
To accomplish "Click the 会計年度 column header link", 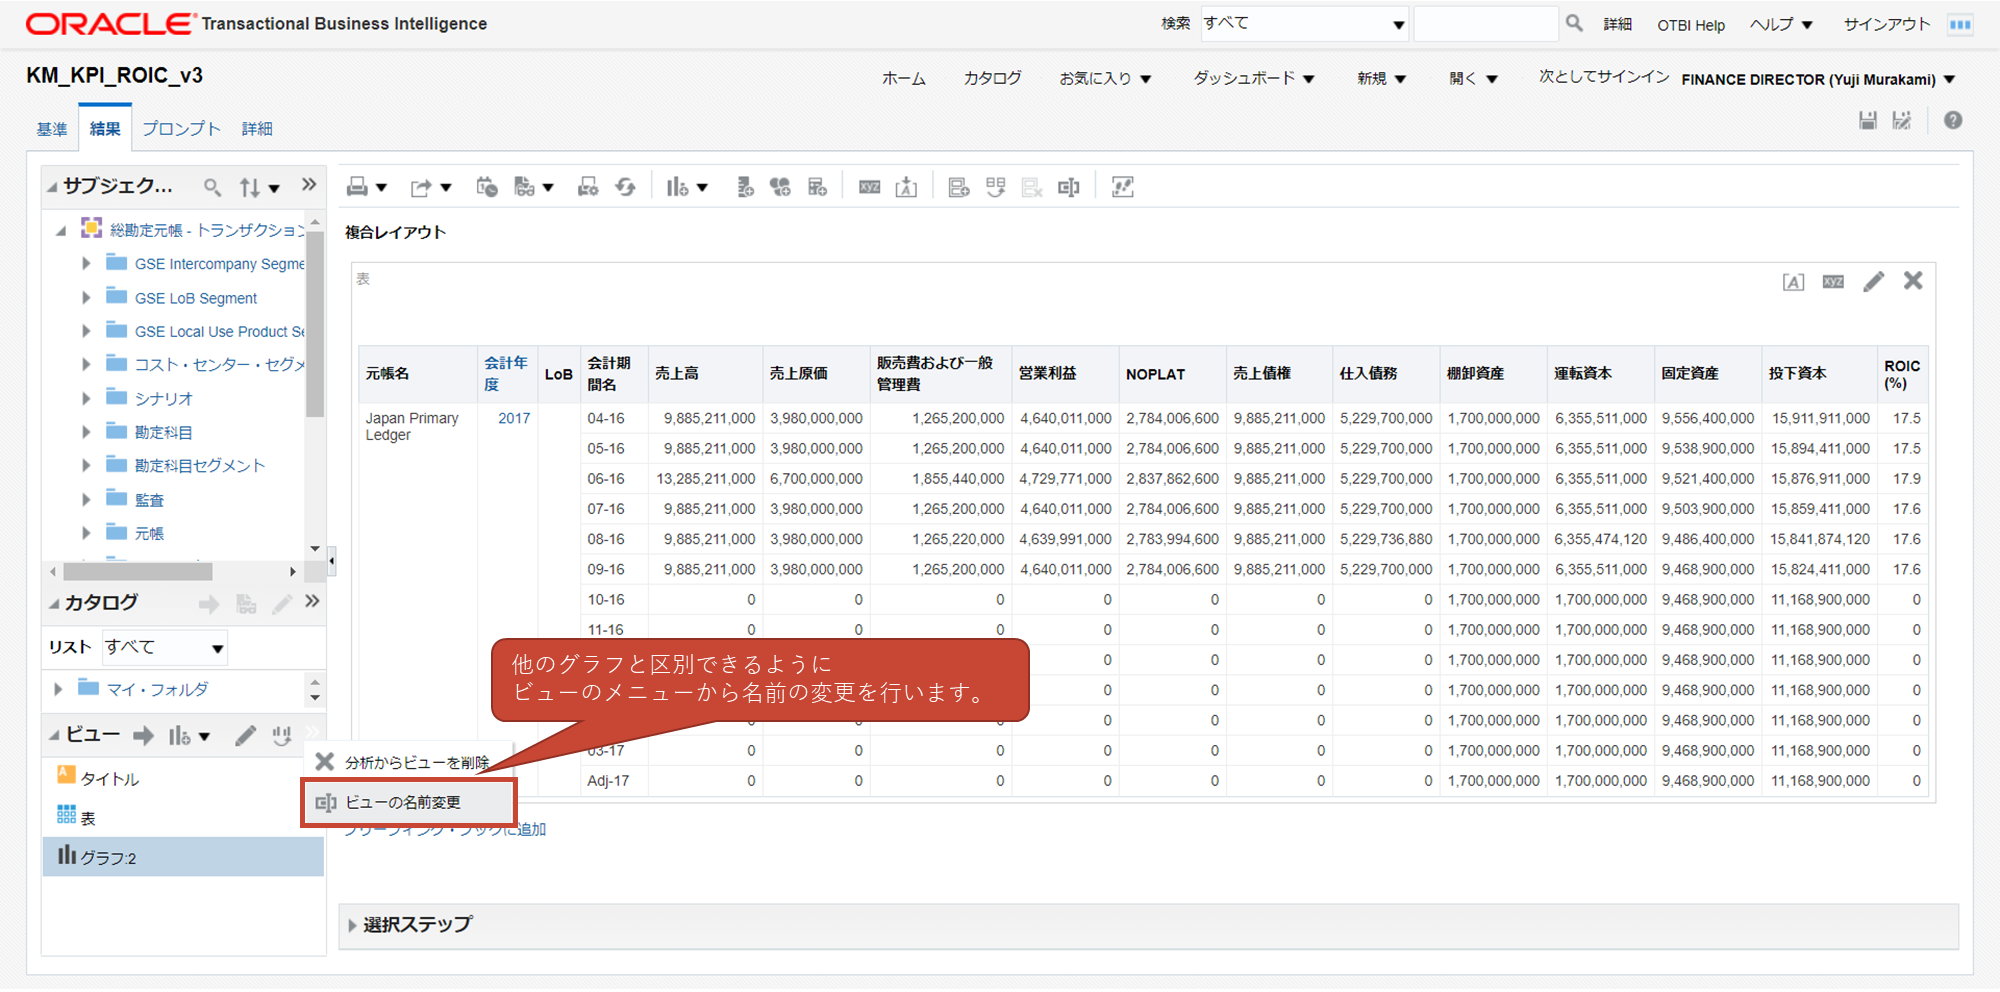I will tap(506, 373).
